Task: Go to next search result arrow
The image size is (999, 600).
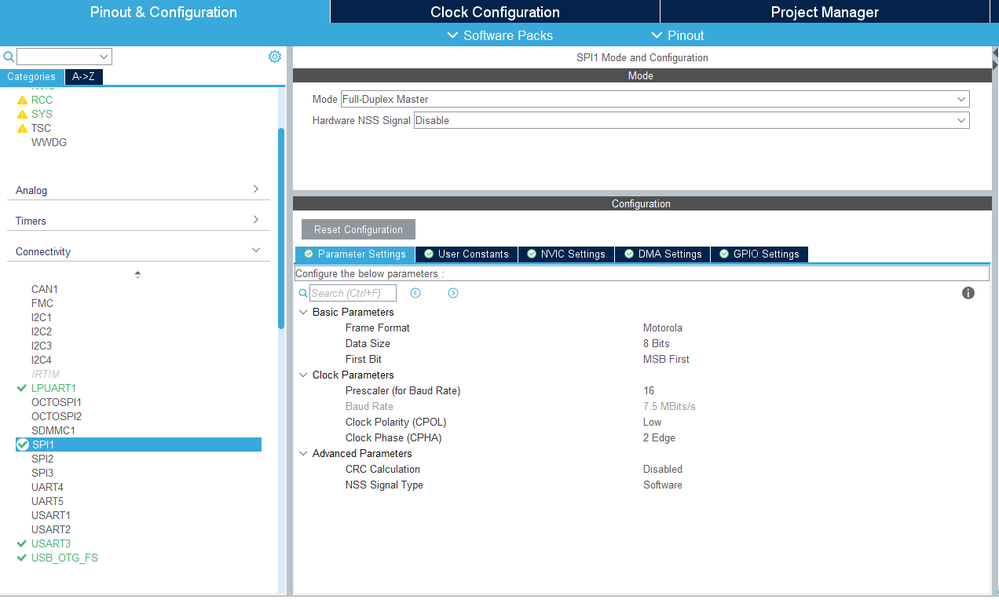Action: tap(453, 293)
